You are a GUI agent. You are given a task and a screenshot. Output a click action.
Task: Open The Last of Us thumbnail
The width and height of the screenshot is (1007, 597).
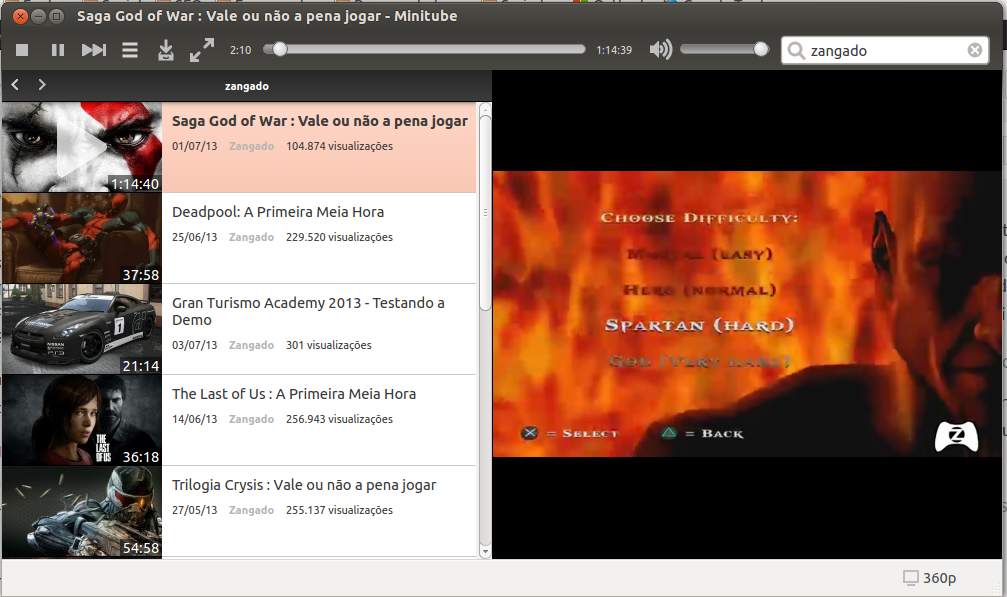[x=82, y=420]
